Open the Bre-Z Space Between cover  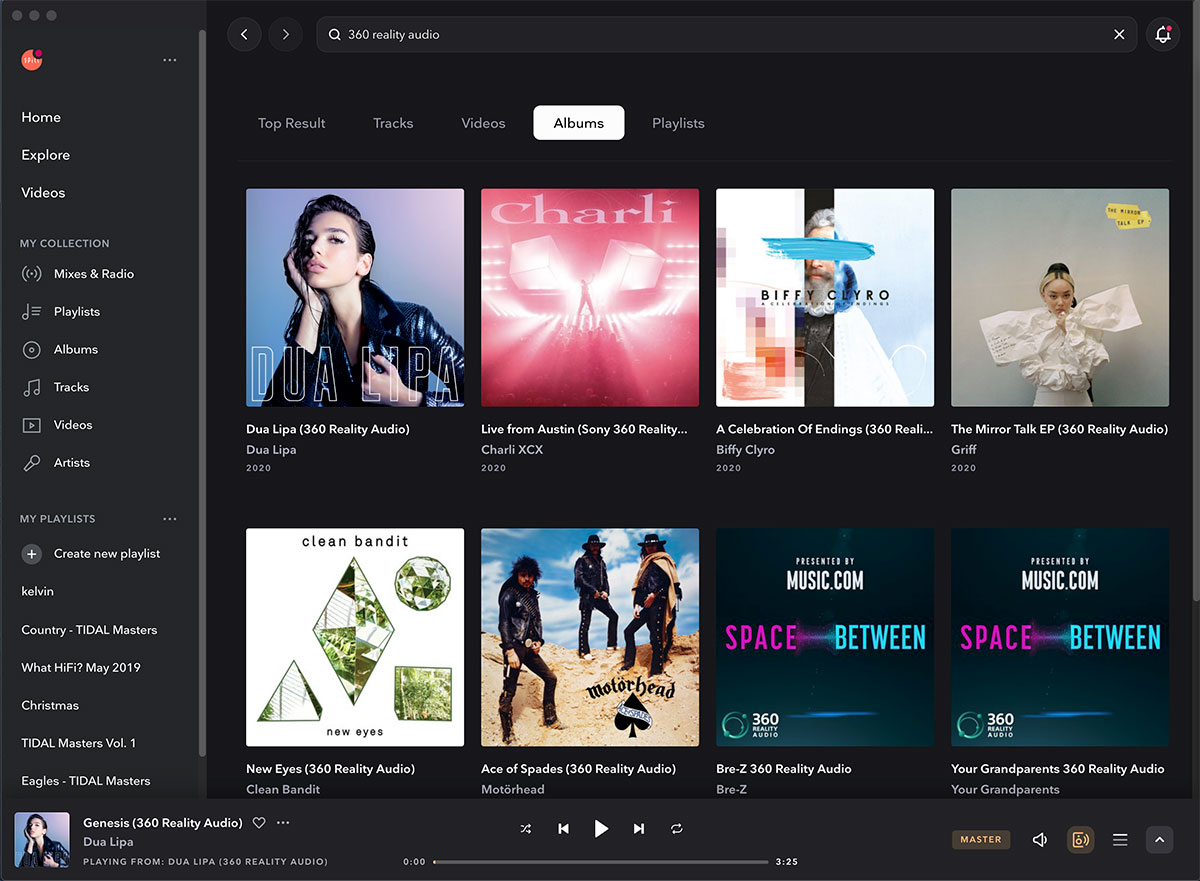[825, 637]
